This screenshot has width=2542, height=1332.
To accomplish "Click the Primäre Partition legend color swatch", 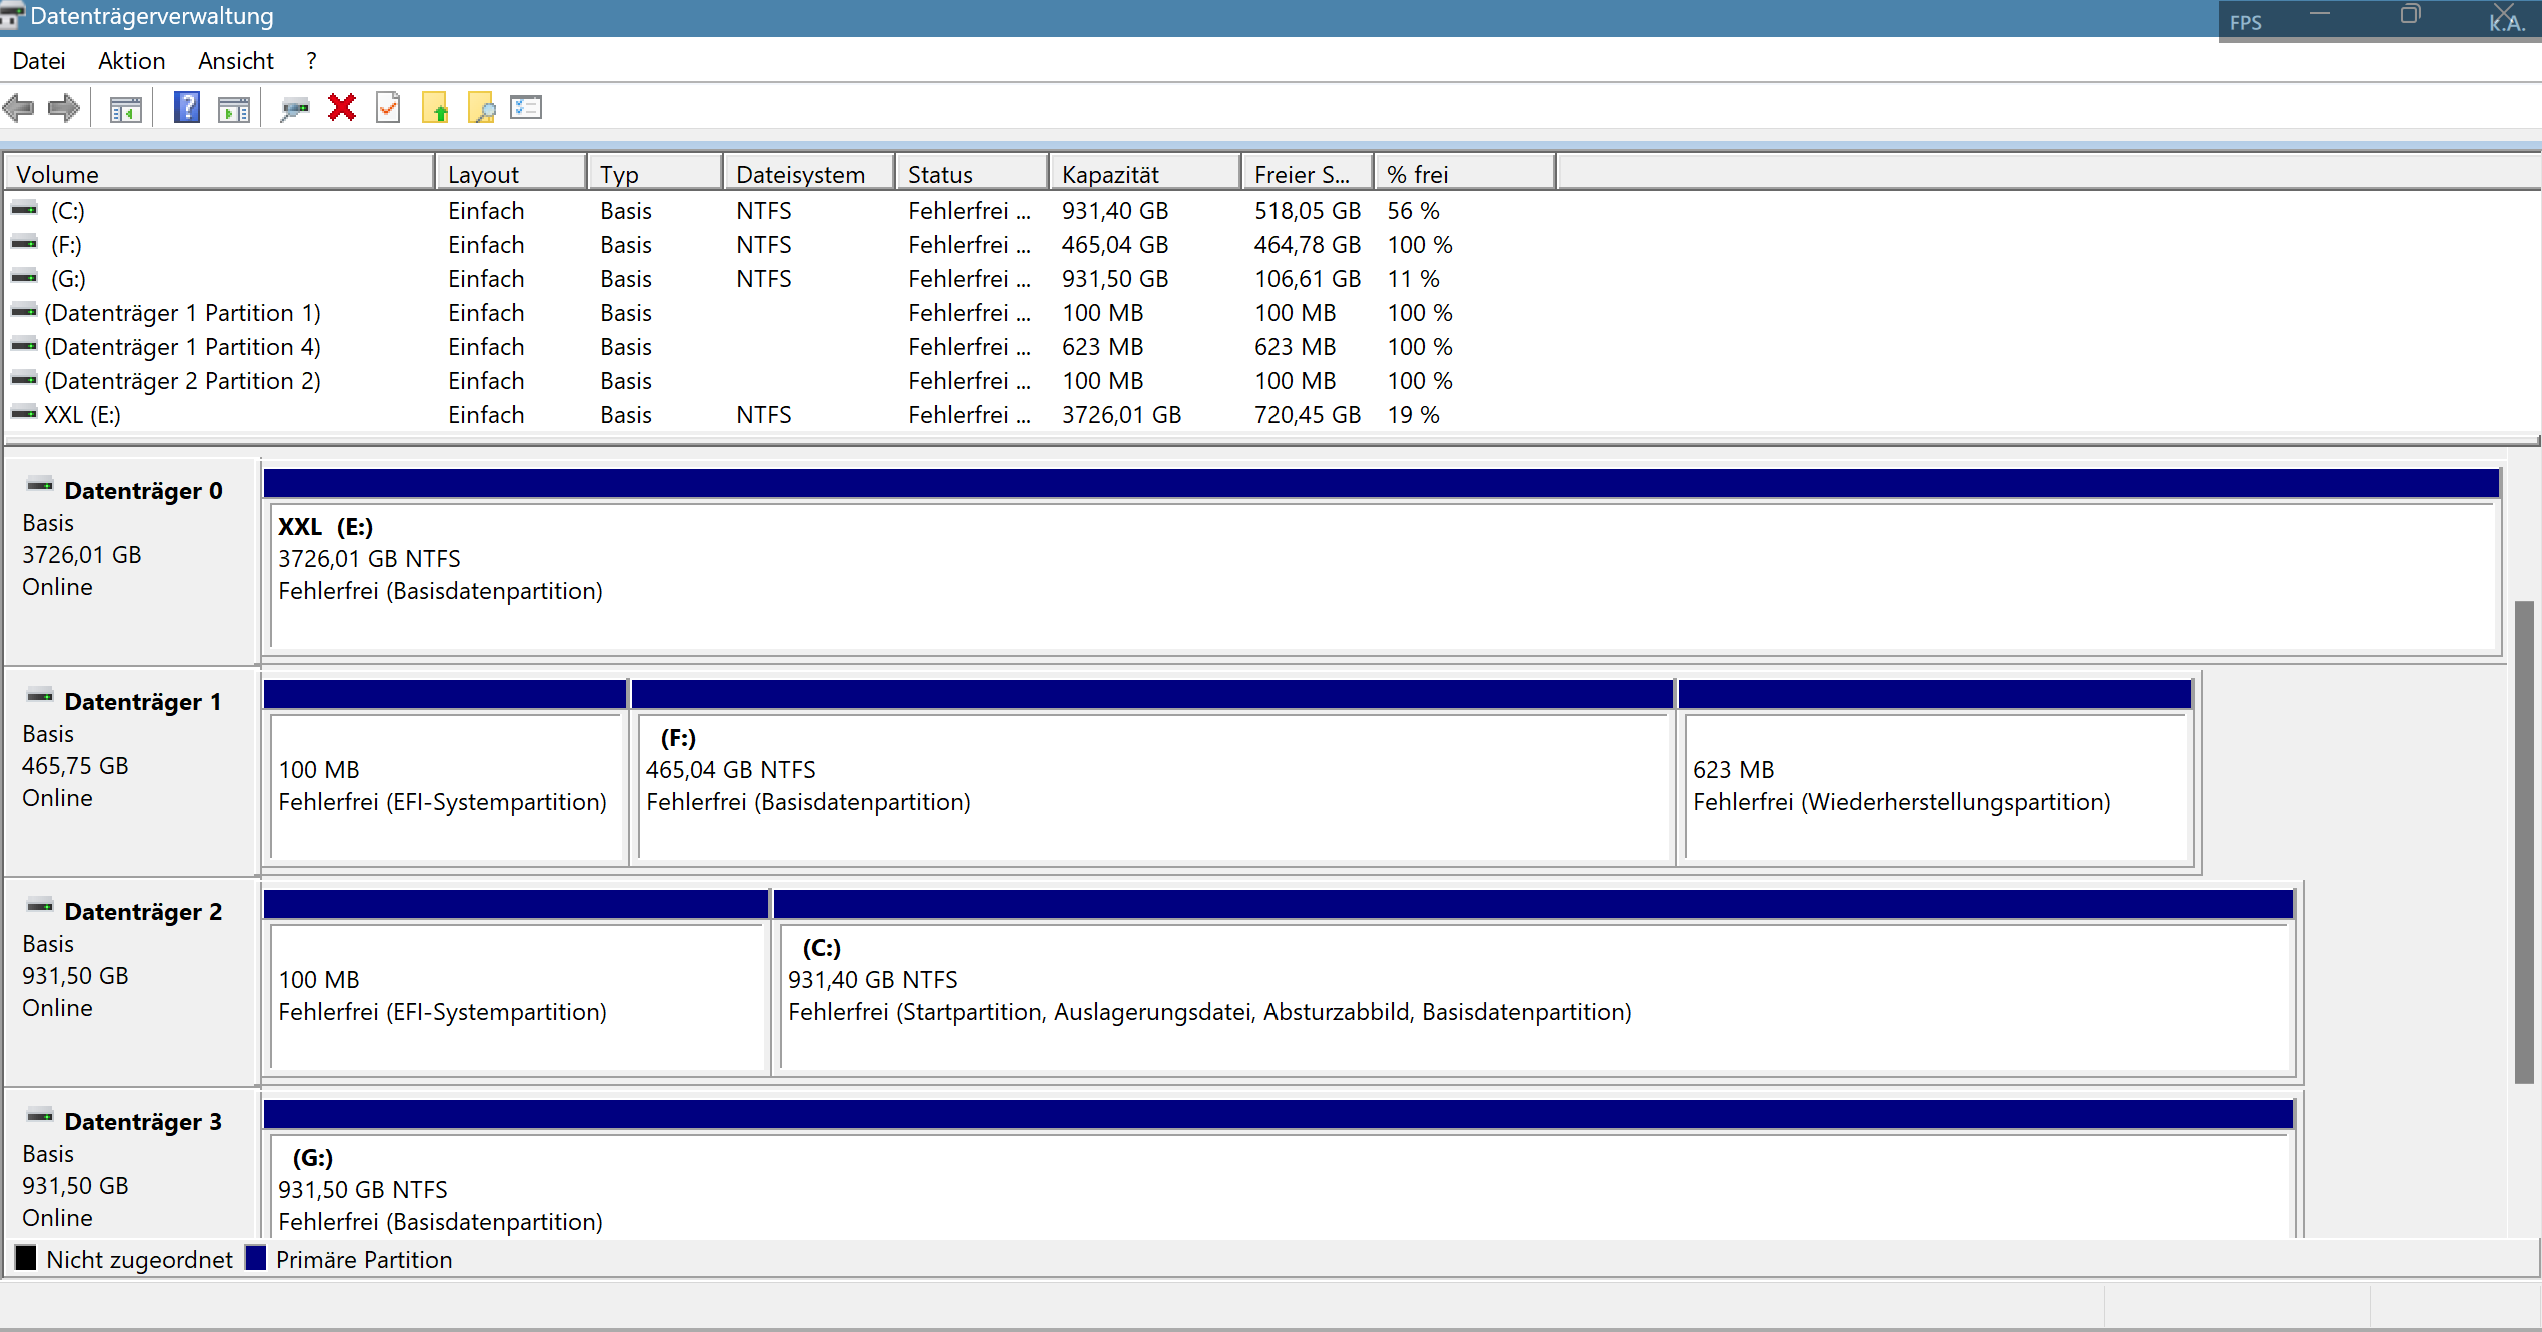I will [256, 1258].
